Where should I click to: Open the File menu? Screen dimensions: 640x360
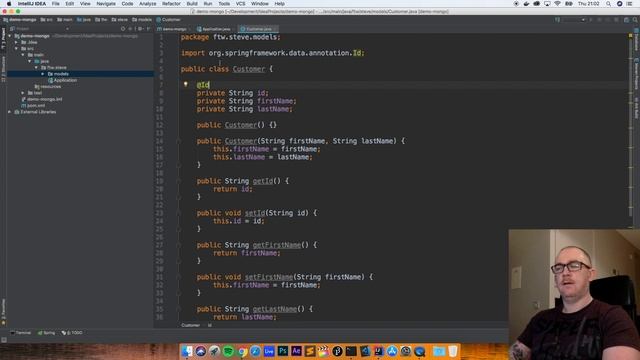click(x=56, y=4)
